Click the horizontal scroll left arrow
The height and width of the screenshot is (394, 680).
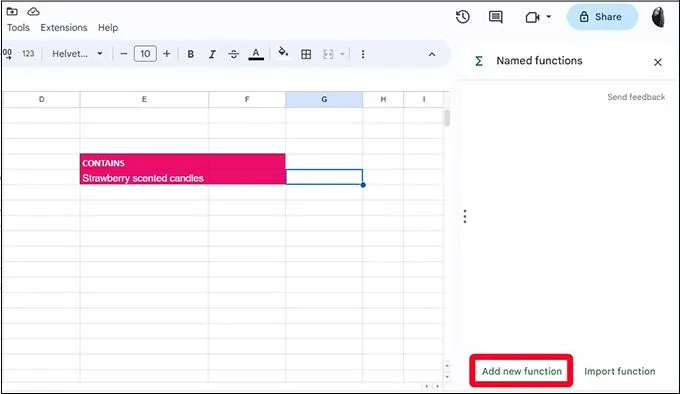tap(427, 386)
